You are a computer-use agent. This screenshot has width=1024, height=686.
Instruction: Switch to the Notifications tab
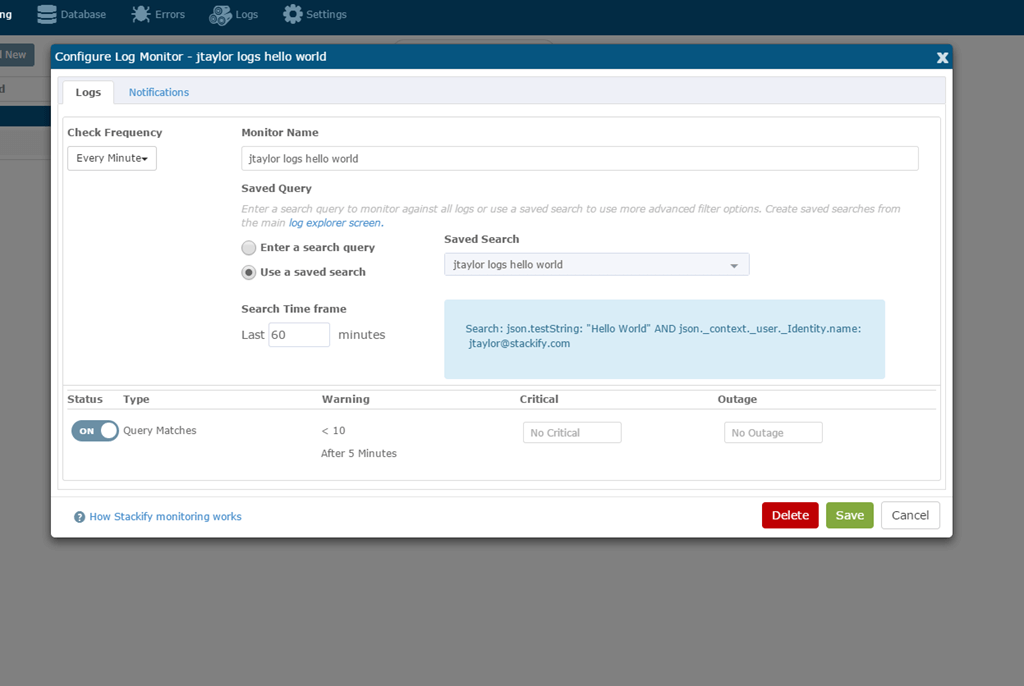[159, 92]
